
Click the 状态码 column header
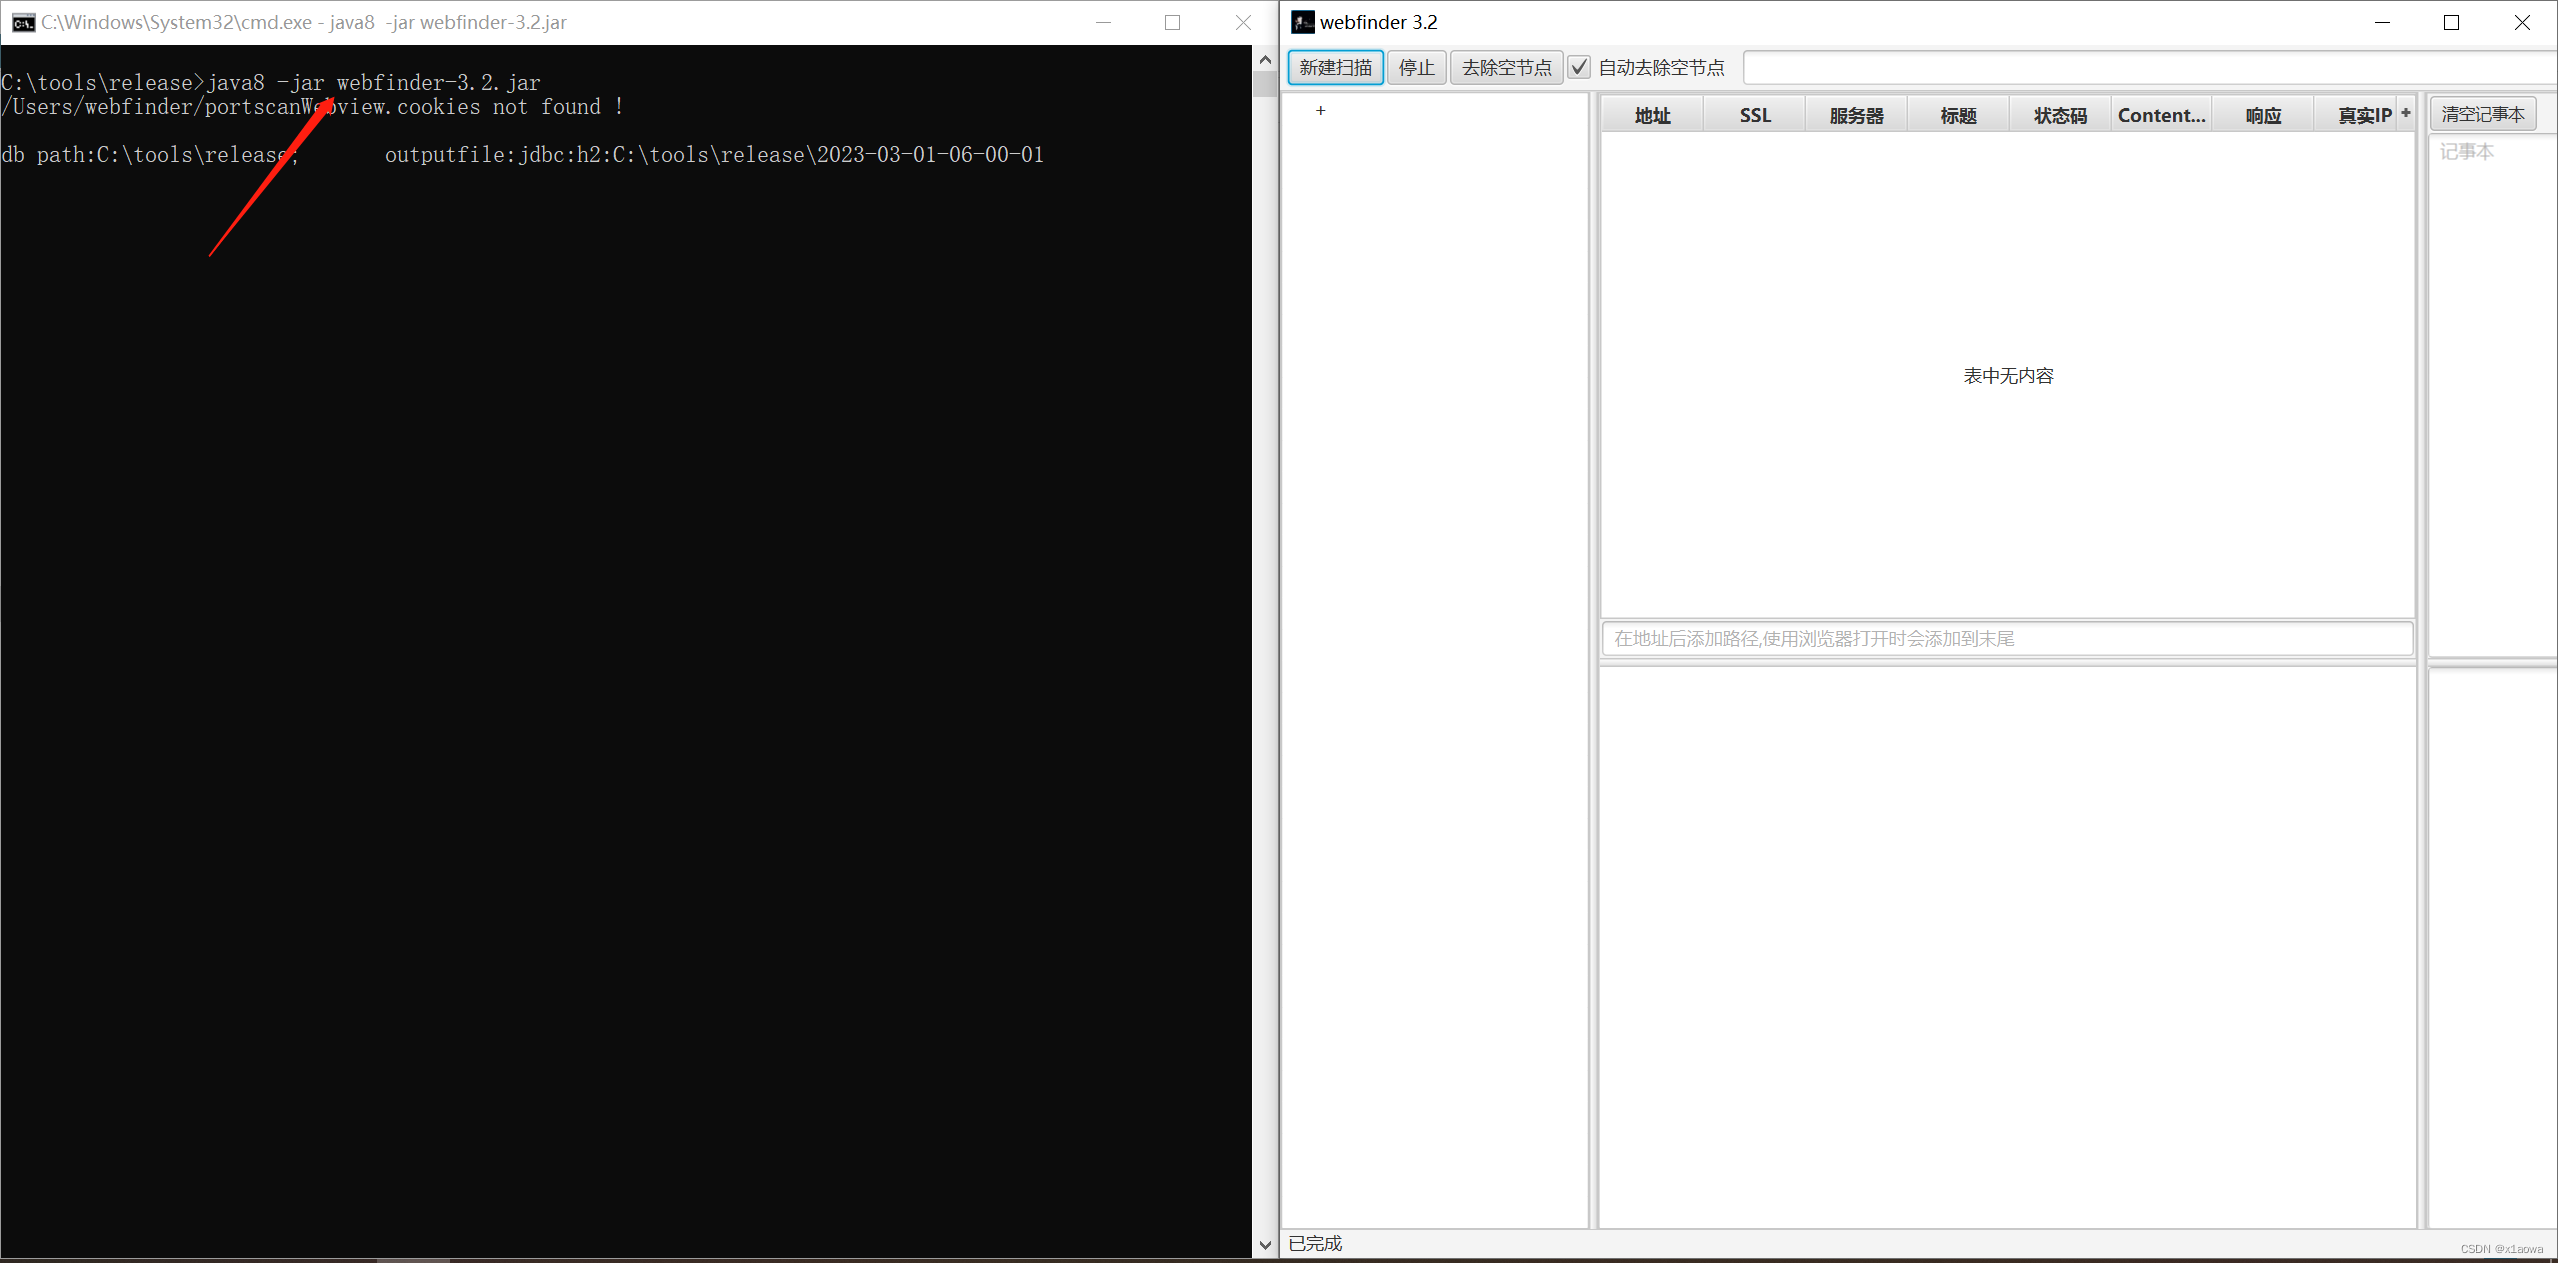click(x=2060, y=116)
